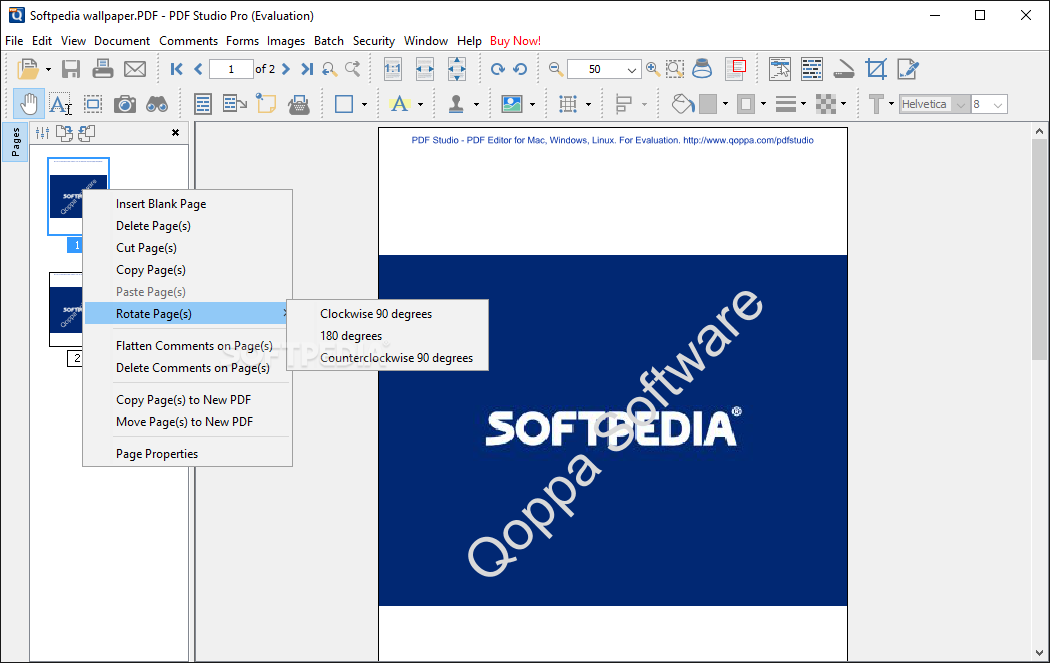The height and width of the screenshot is (663, 1050).
Task: Click the fill color bucket icon
Action: 683,104
